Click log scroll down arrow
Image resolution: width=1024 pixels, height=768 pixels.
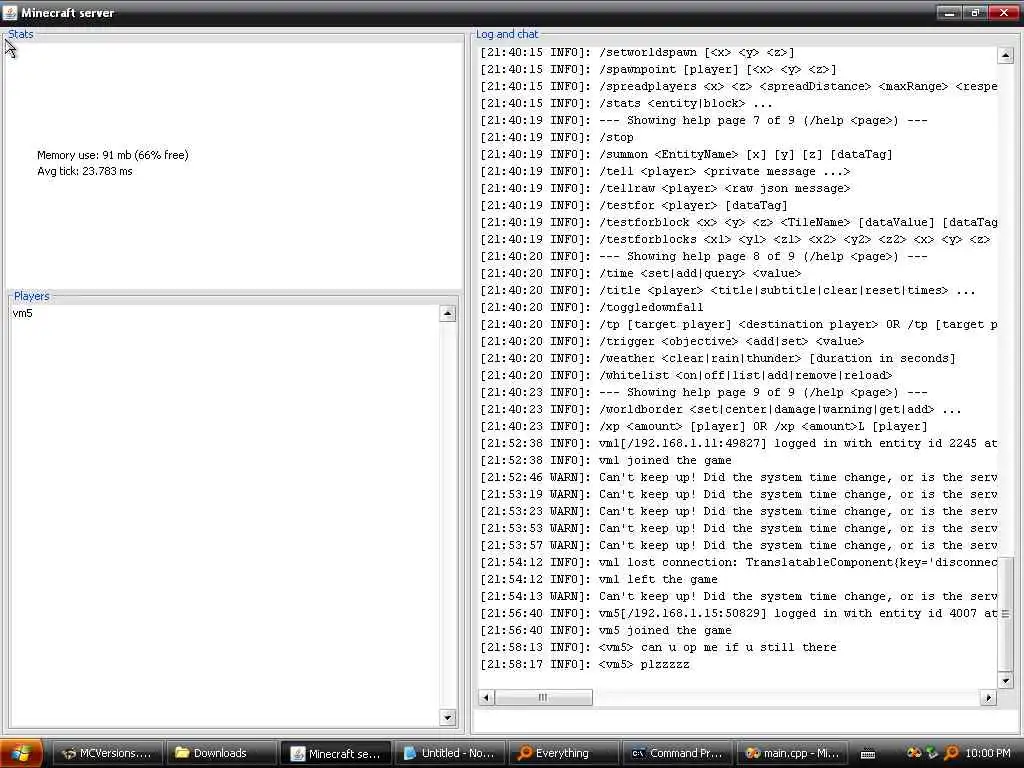[x=1005, y=680]
